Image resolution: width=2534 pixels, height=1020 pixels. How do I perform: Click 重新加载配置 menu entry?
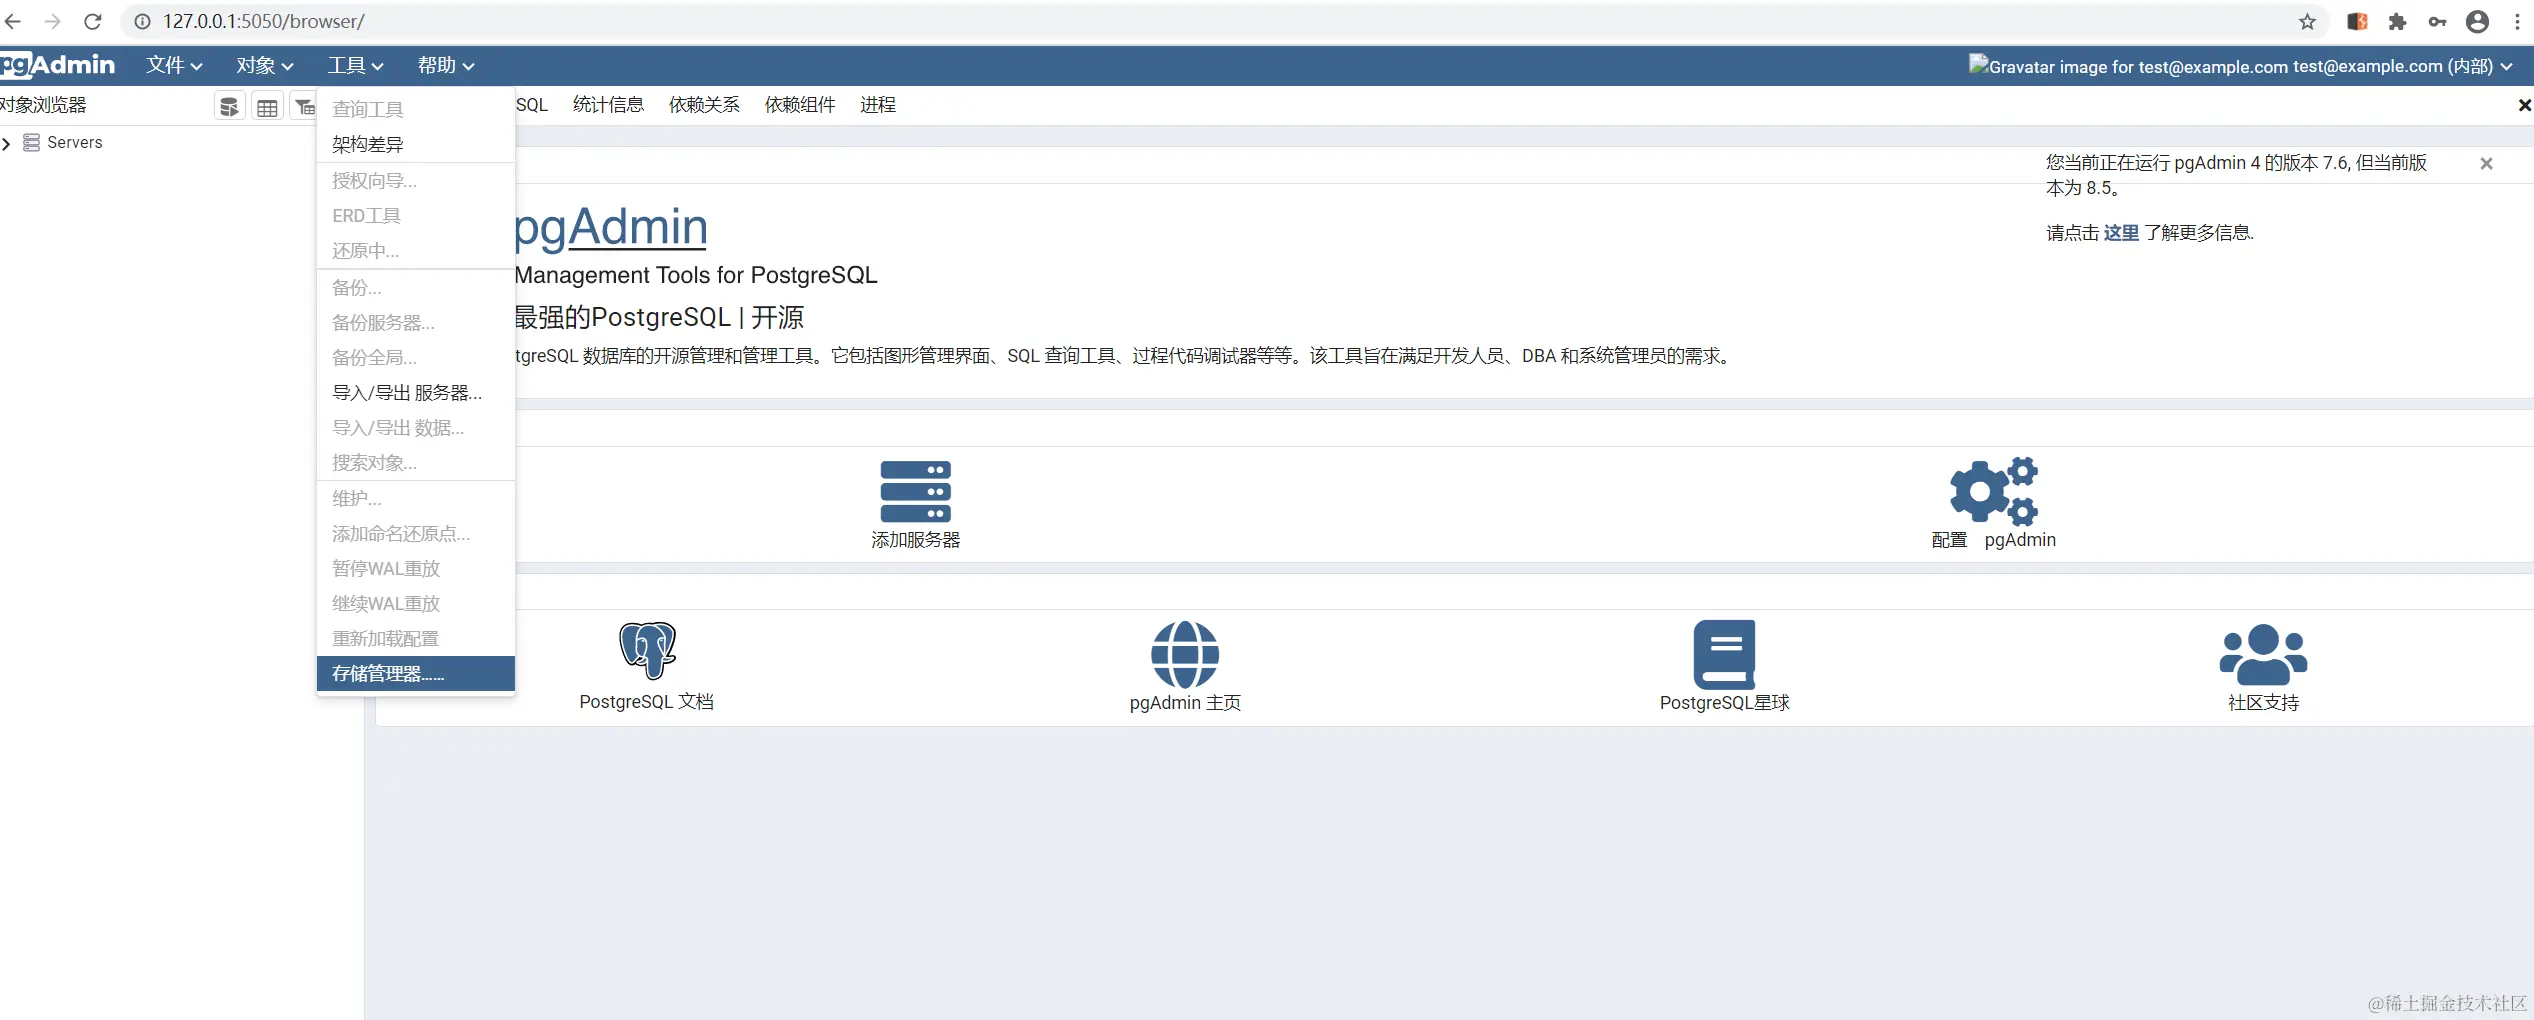[416, 638]
